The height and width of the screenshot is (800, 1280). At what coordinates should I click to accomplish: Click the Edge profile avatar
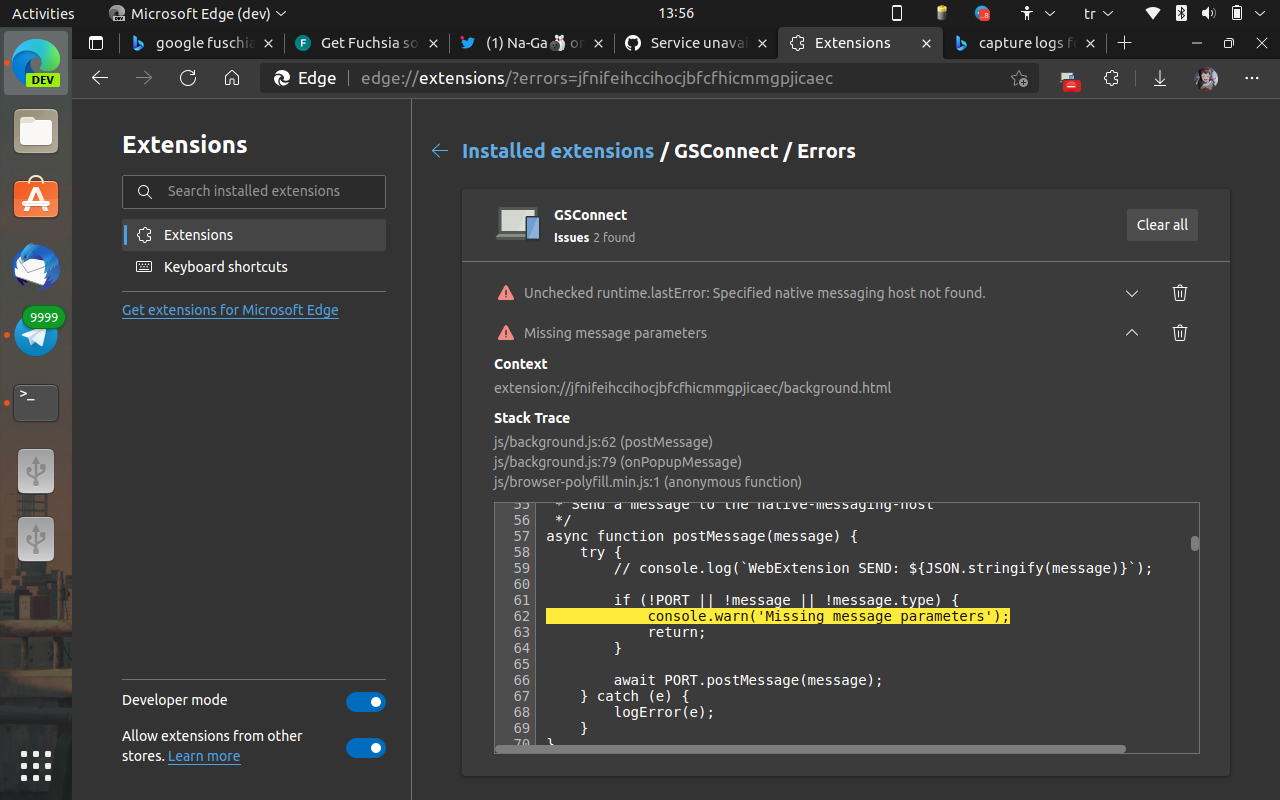pyautogui.click(x=1206, y=78)
